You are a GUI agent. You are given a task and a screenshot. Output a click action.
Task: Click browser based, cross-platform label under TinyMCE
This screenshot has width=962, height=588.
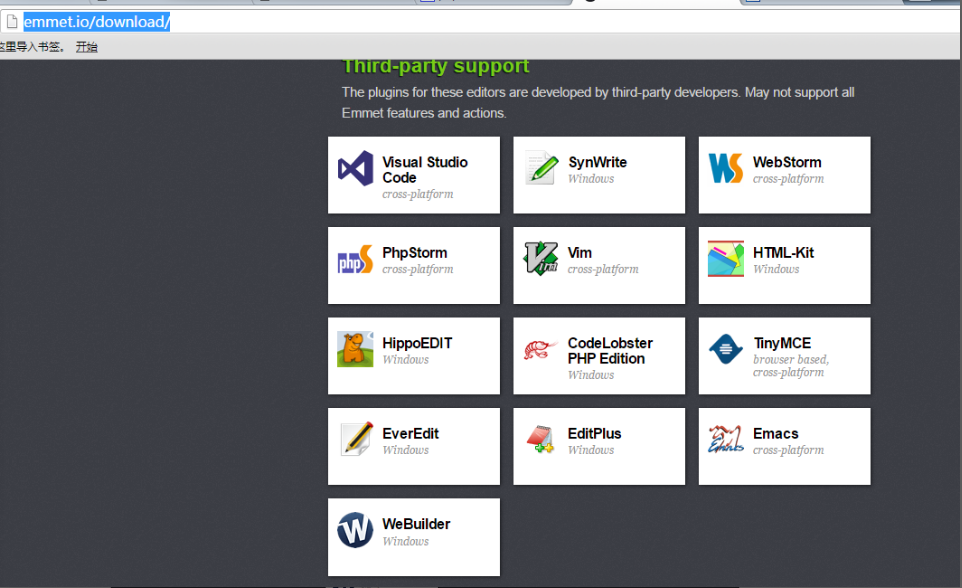(x=791, y=366)
